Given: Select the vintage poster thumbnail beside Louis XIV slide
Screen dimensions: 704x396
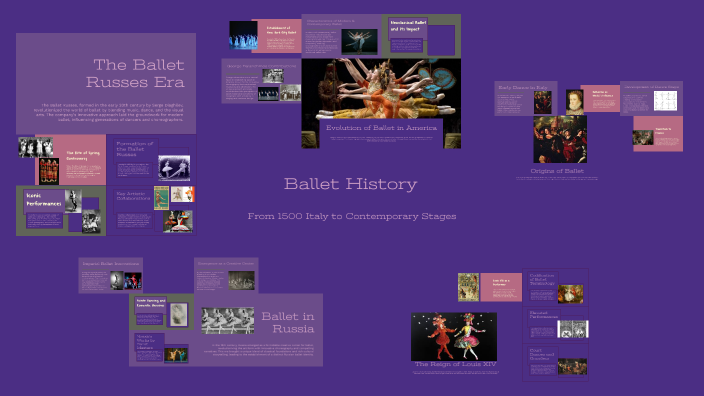Looking at the screenshot, I should (x=468, y=287).
